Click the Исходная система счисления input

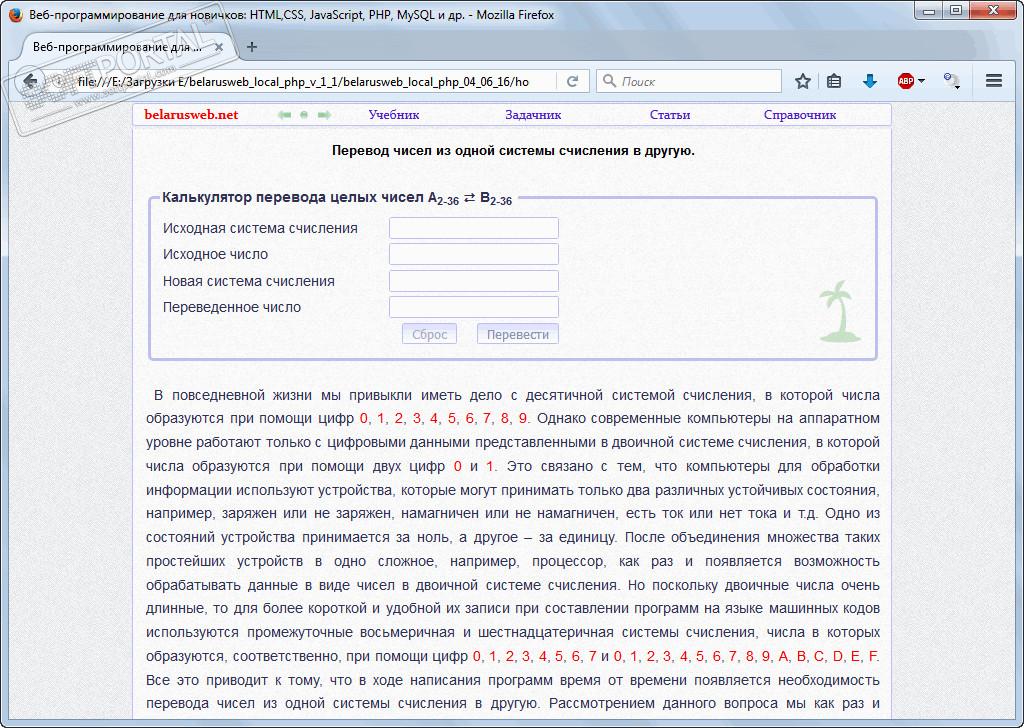click(x=473, y=228)
